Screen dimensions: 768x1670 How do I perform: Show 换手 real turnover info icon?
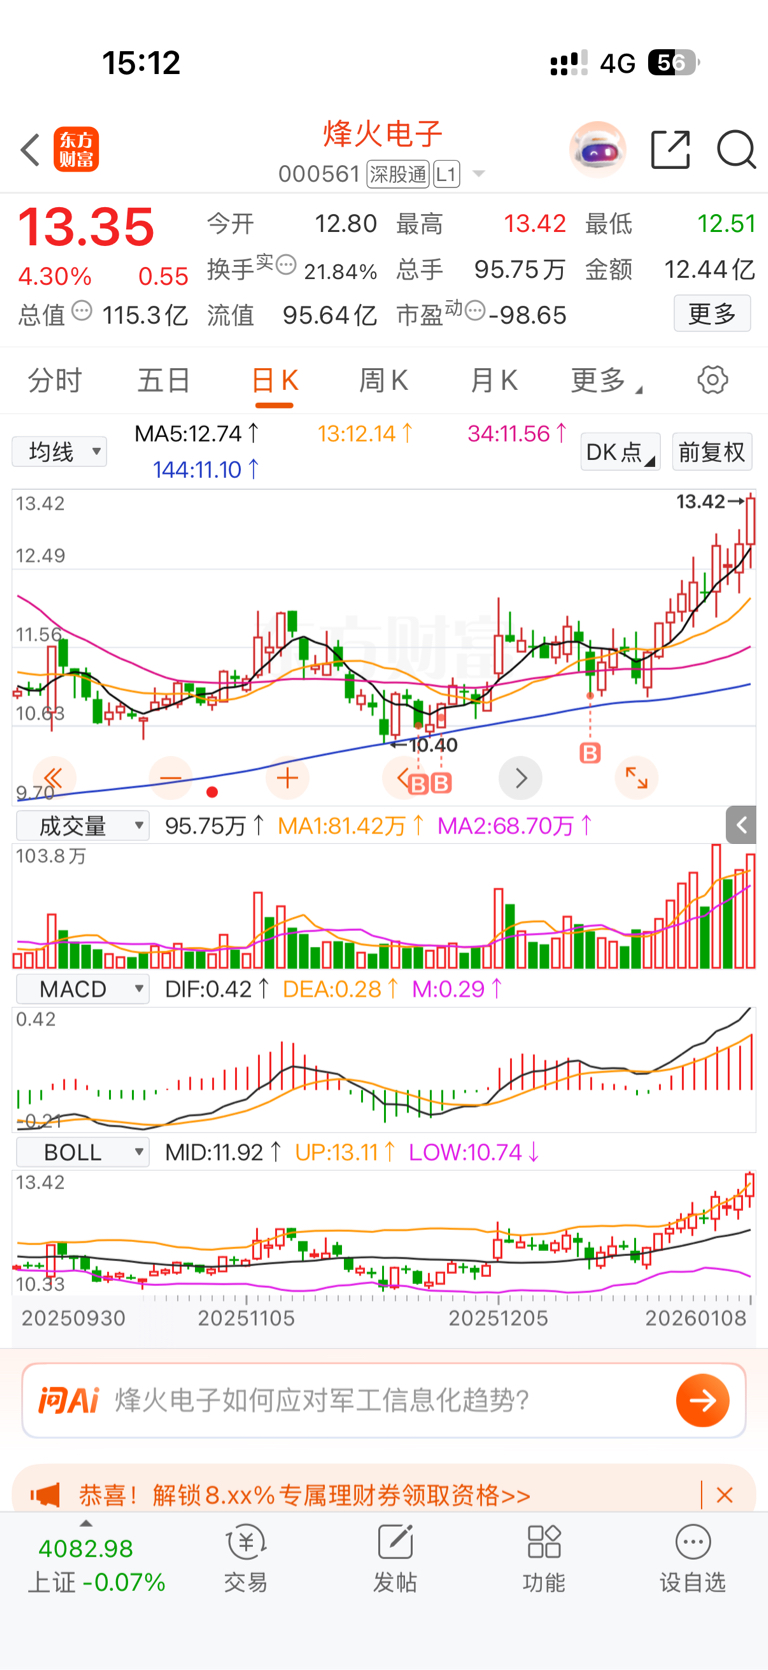pyautogui.click(x=286, y=265)
